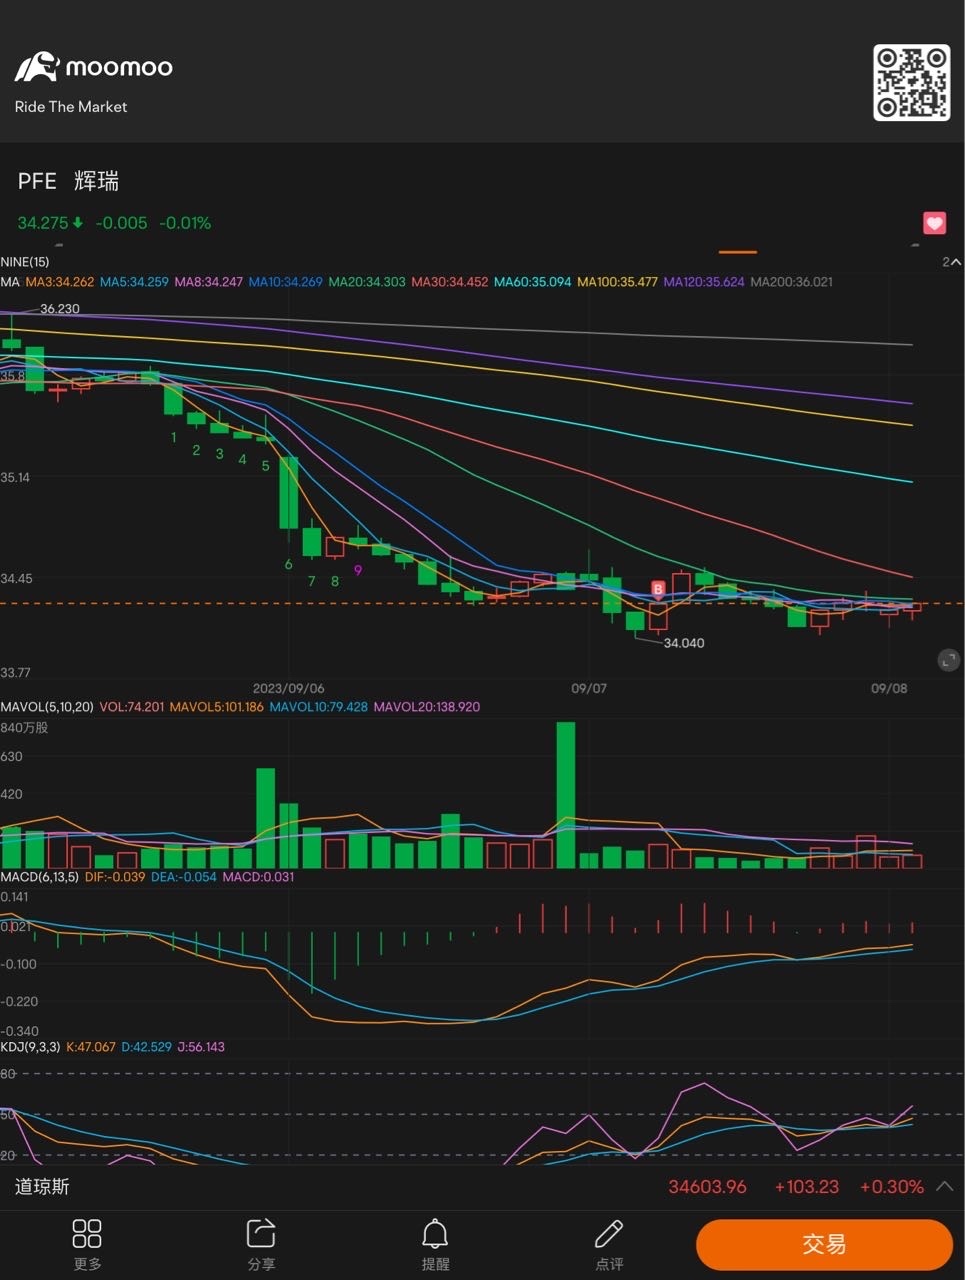965x1280 pixels.
Task: Toggle the pink heart favorite
Action: [x=934, y=223]
